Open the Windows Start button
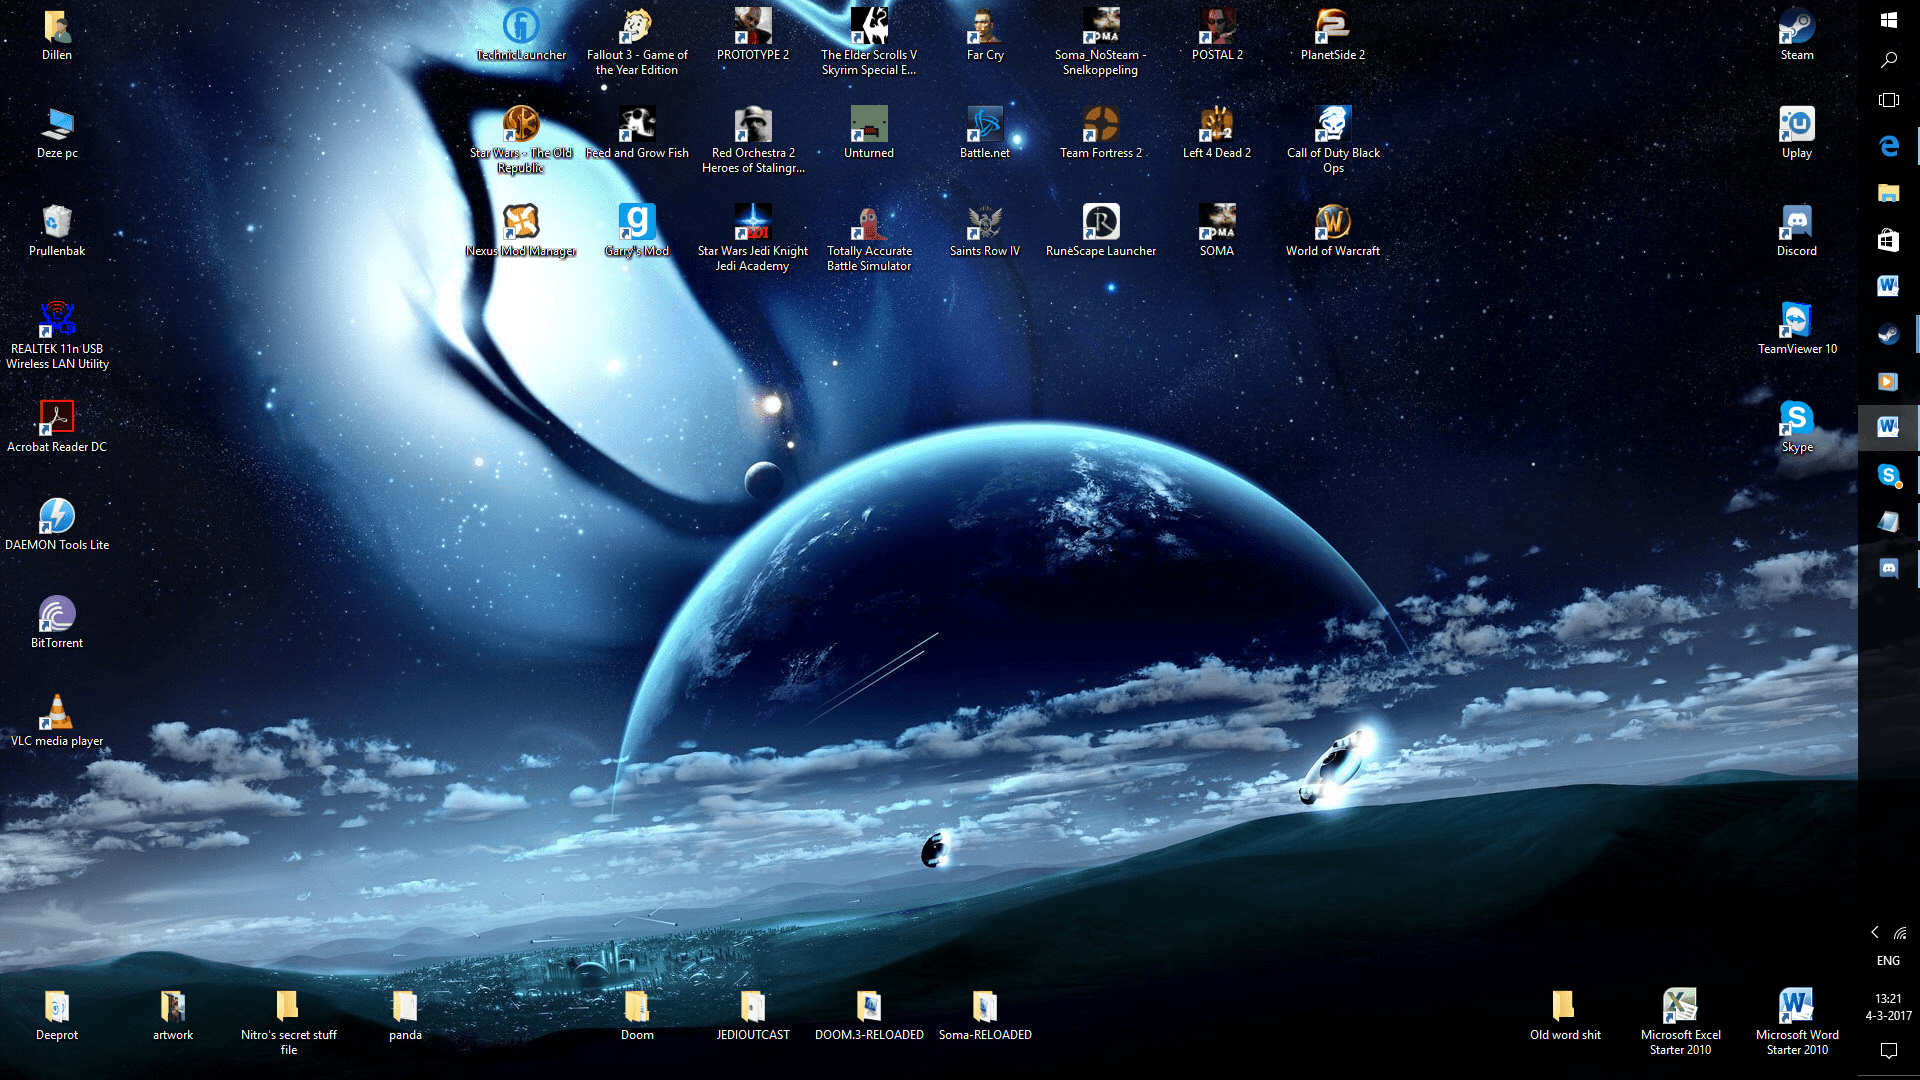Viewport: 1920px width, 1080px height. pos(1888,20)
